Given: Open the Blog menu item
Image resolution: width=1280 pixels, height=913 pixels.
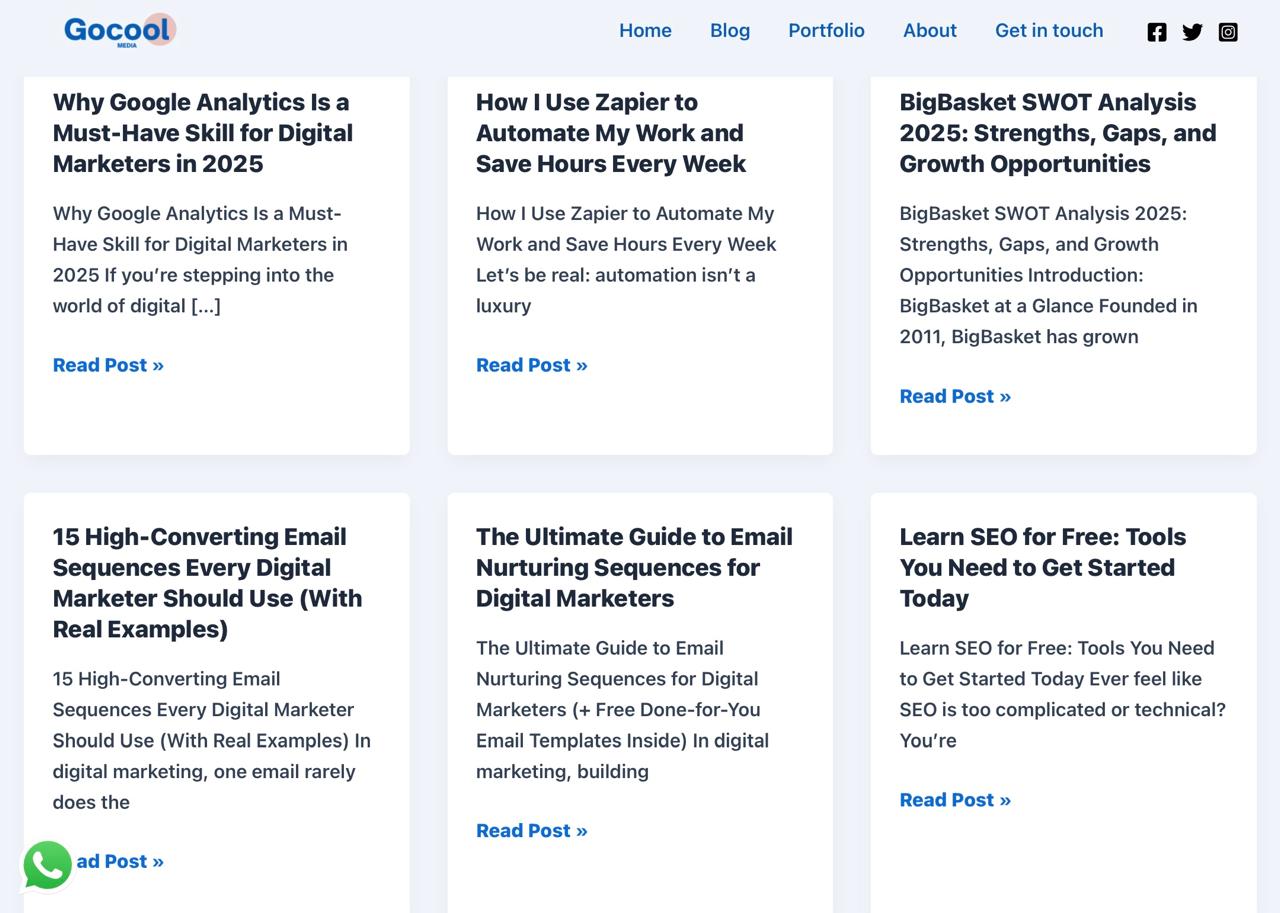Looking at the screenshot, I should tap(729, 30).
